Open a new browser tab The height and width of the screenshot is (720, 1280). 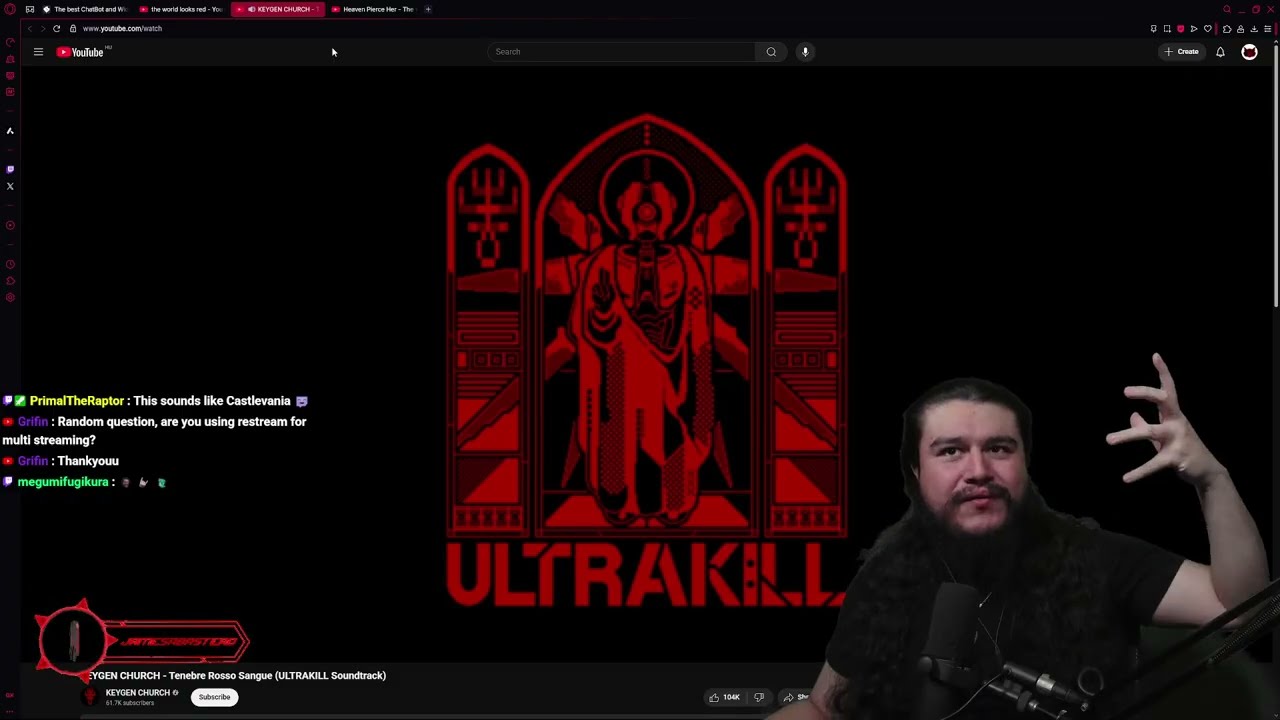(x=428, y=9)
